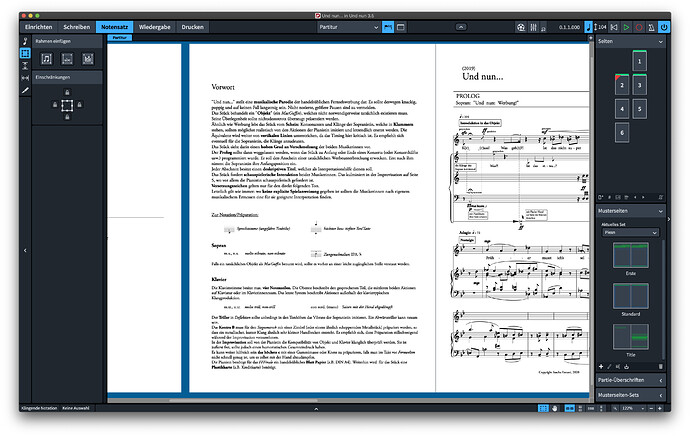Image resolution: width=690 pixels, height=437 pixels.
Task: Expand the Musterseiten-Sets section
Action: pyautogui.click(x=630, y=395)
